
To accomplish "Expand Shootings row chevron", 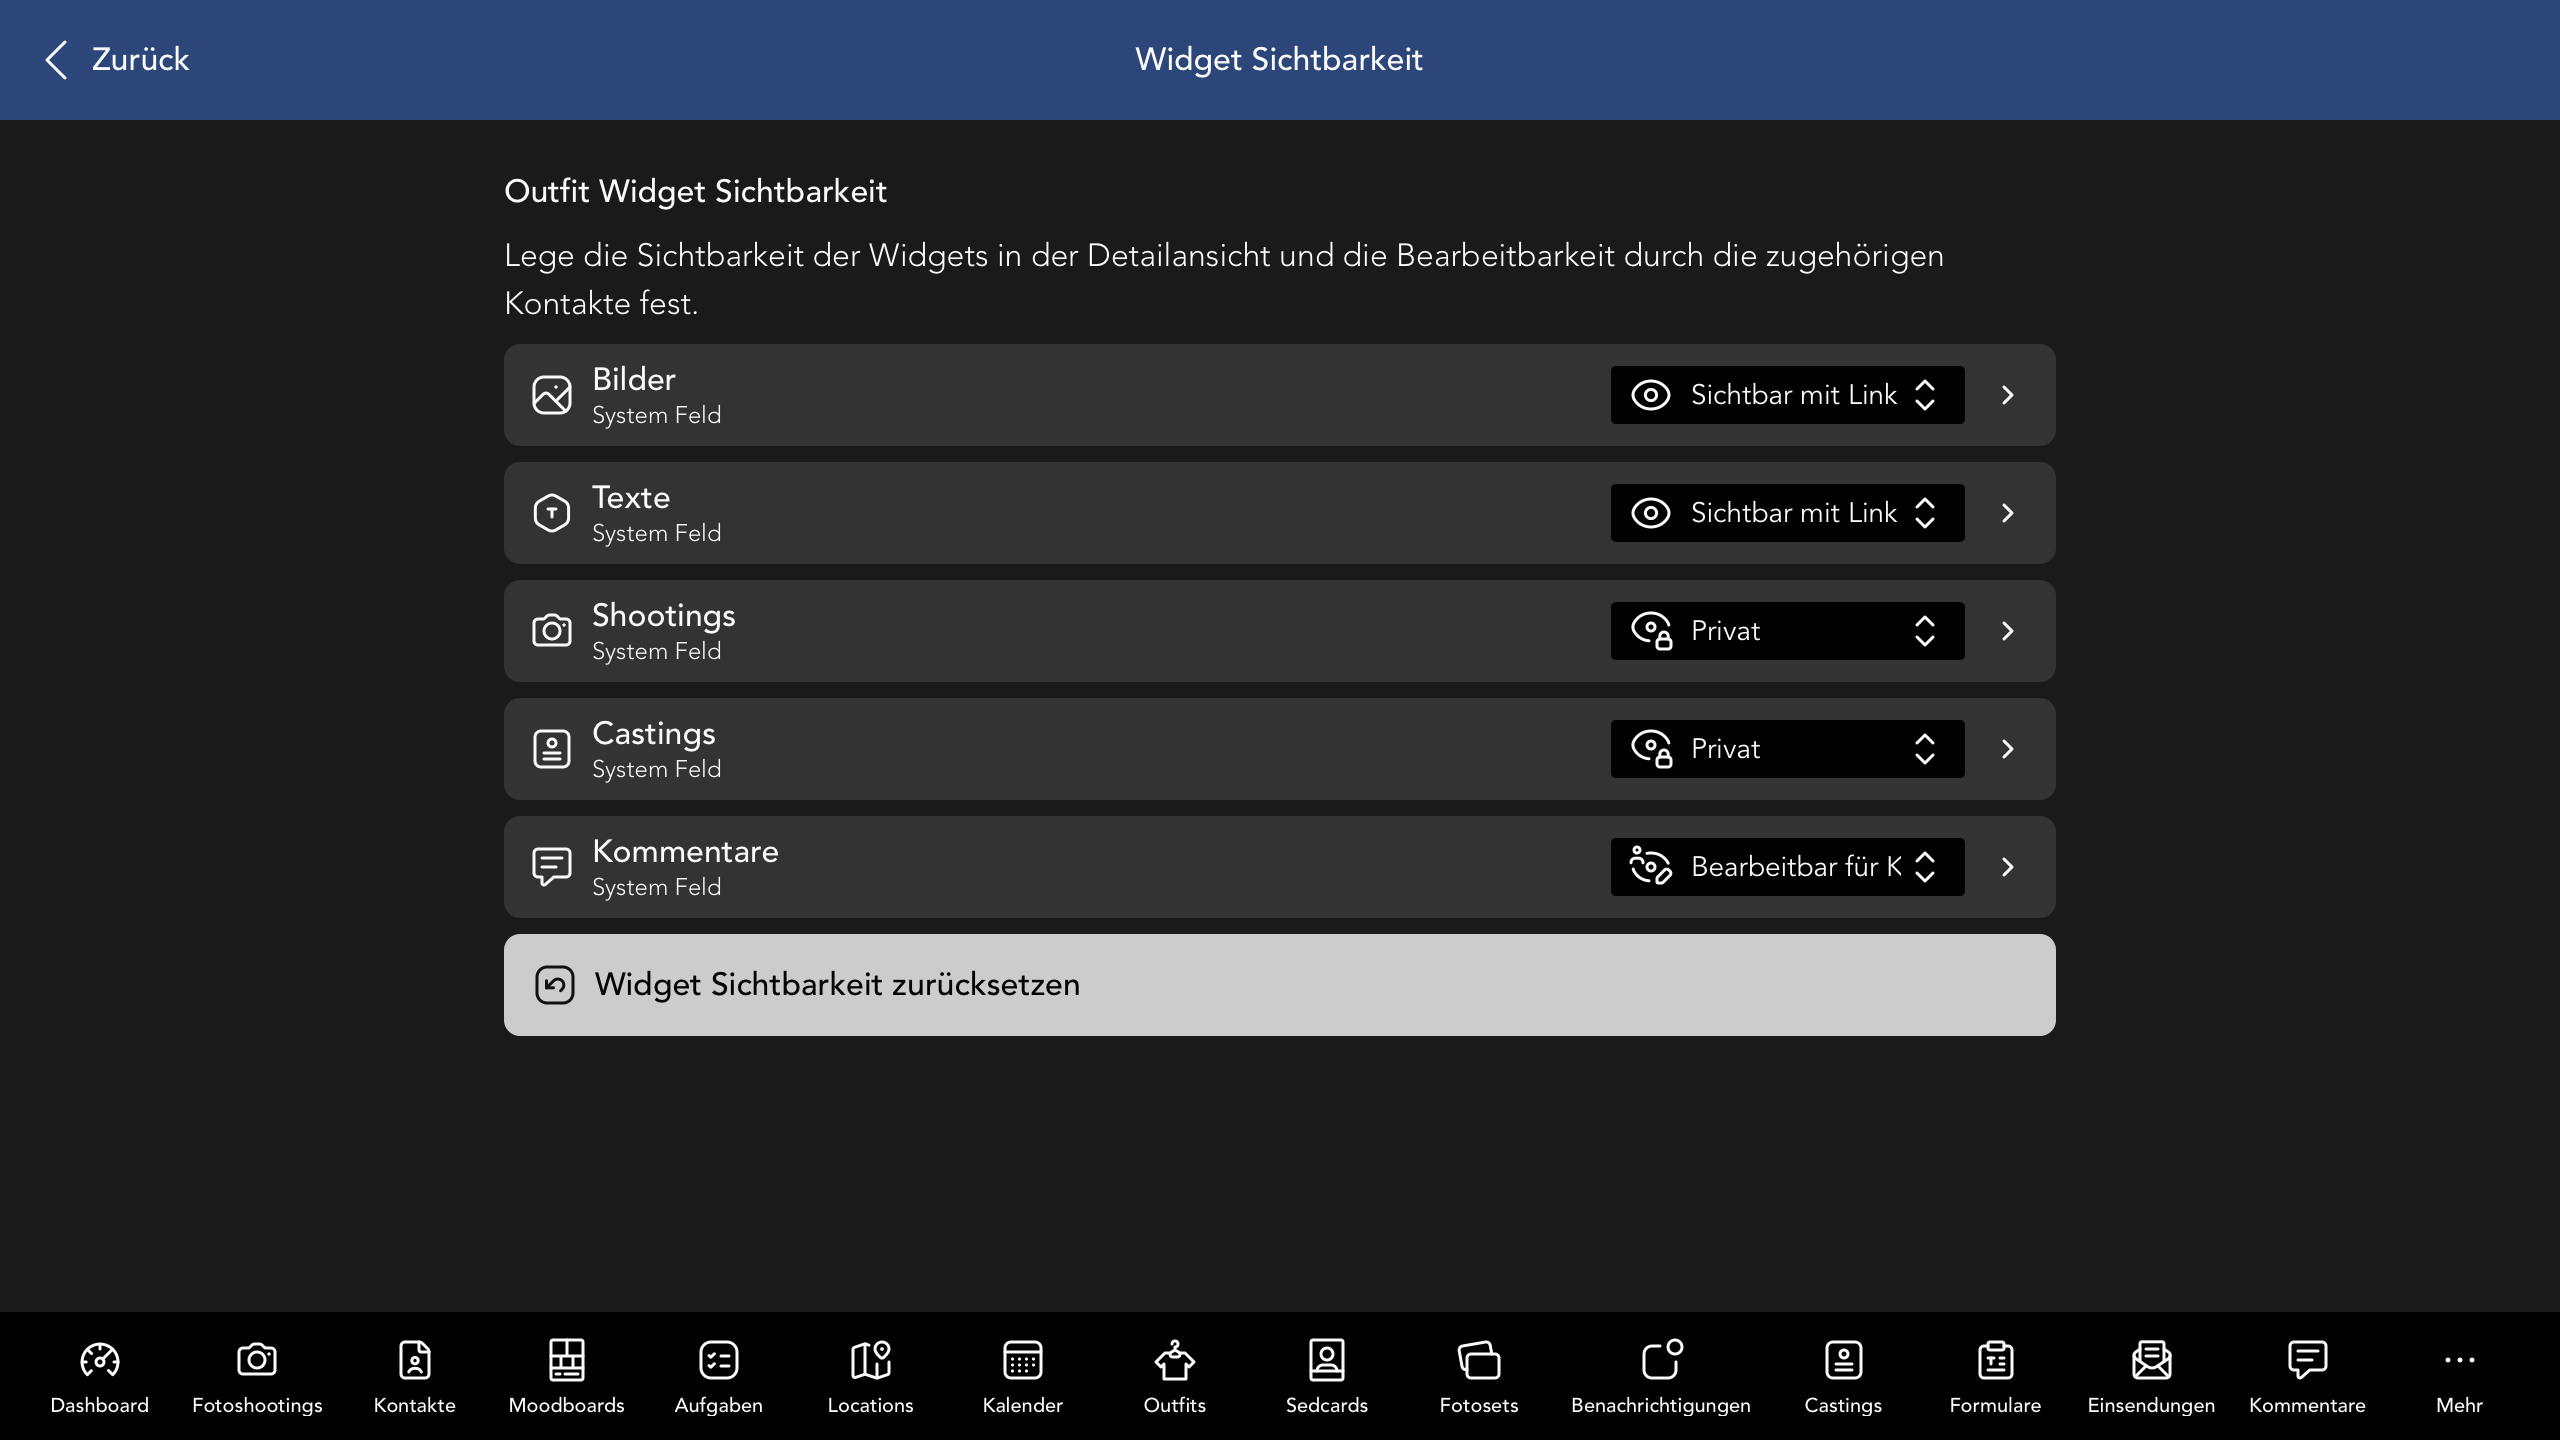I will coord(2008,631).
